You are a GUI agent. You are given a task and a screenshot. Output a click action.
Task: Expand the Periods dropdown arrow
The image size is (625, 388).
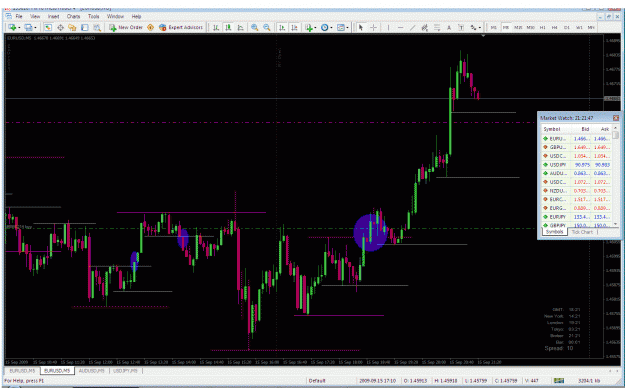[331, 28]
